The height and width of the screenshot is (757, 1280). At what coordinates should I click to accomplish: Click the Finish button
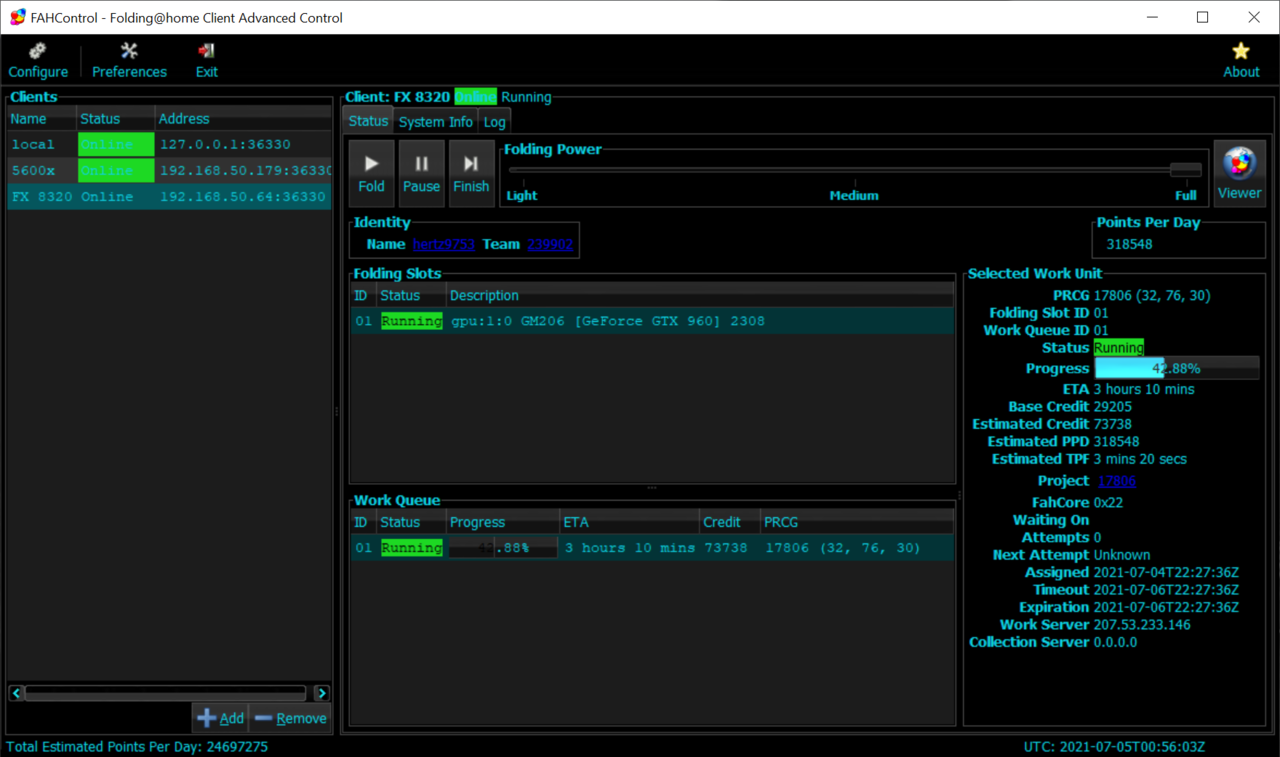pos(471,173)
